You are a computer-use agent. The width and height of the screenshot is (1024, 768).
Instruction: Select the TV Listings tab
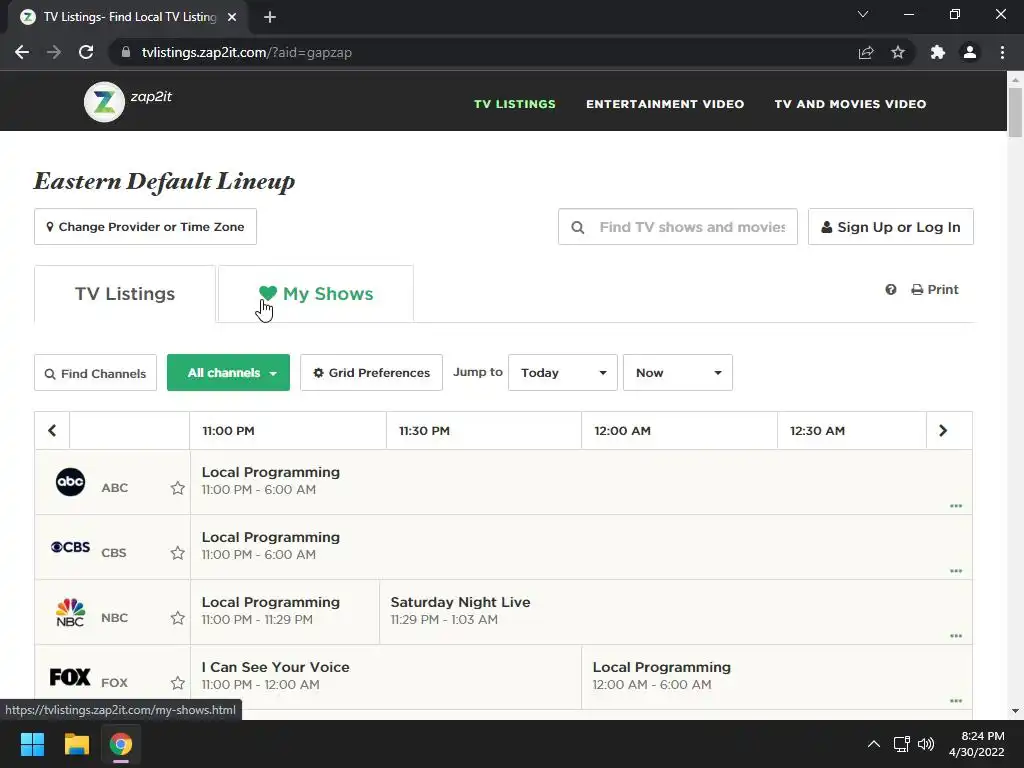pyautogui.click(x=125, y=294)
